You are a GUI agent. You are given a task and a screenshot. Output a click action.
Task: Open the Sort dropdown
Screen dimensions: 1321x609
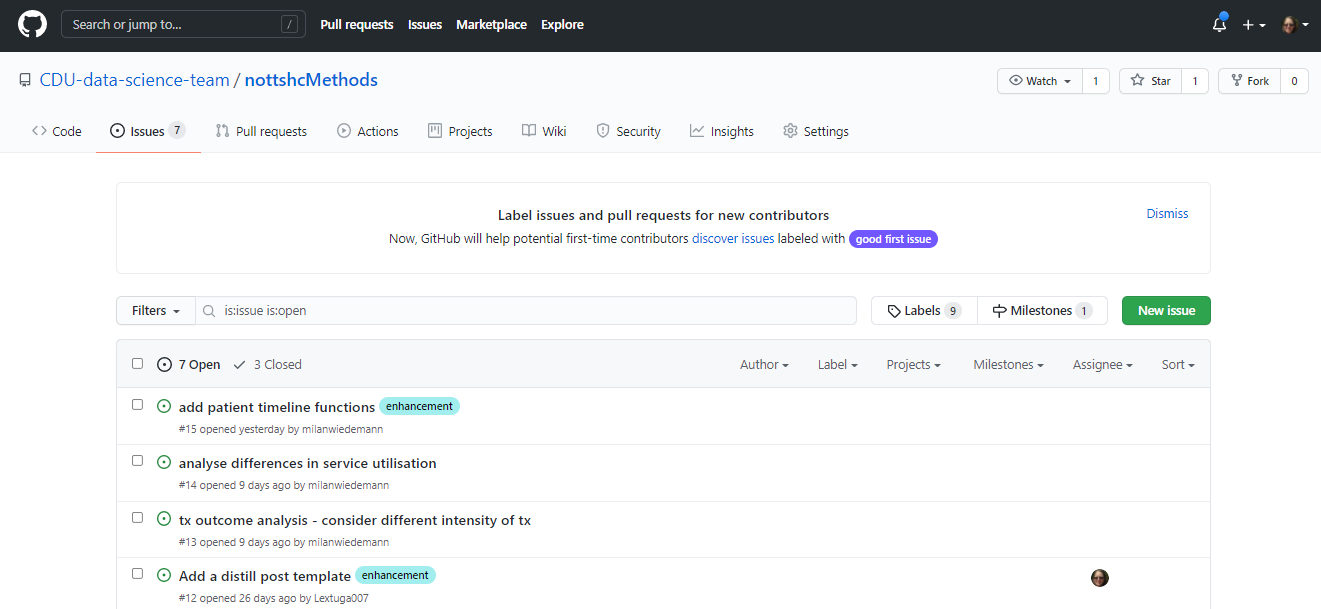tap(1178, 365)
